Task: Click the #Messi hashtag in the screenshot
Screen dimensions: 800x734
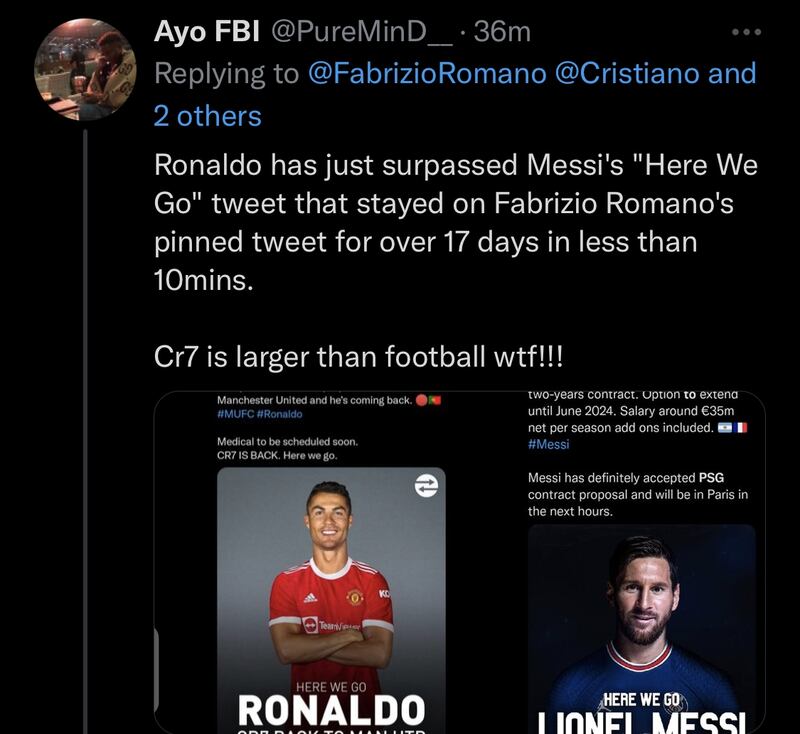Action: pos(549,444)
